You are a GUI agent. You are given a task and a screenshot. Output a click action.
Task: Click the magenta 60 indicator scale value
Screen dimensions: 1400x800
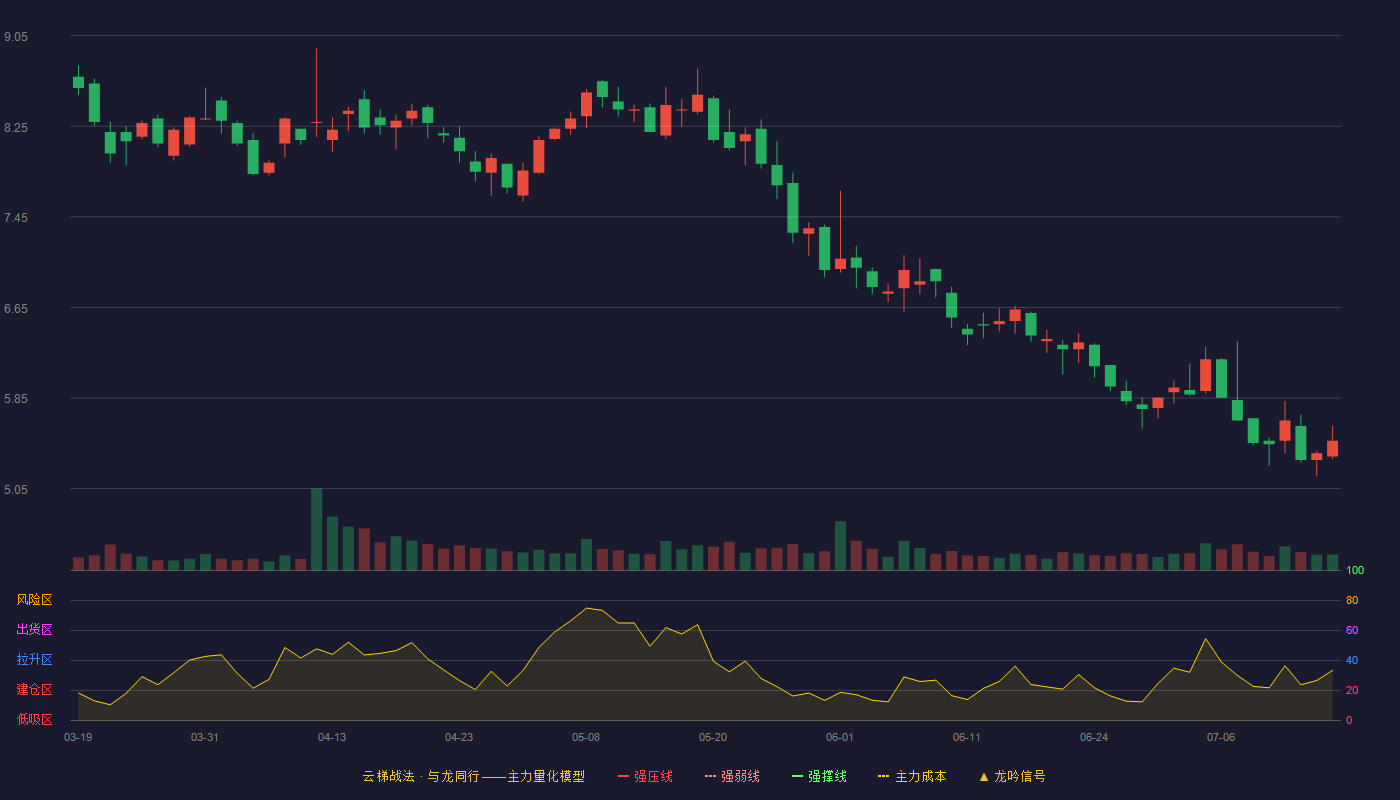pyautogui.click(x=1352, y=631)
